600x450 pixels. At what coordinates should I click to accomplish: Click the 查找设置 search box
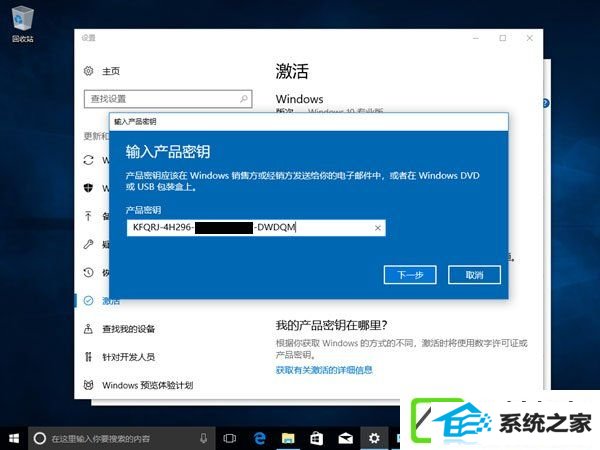tap(168, 99)
